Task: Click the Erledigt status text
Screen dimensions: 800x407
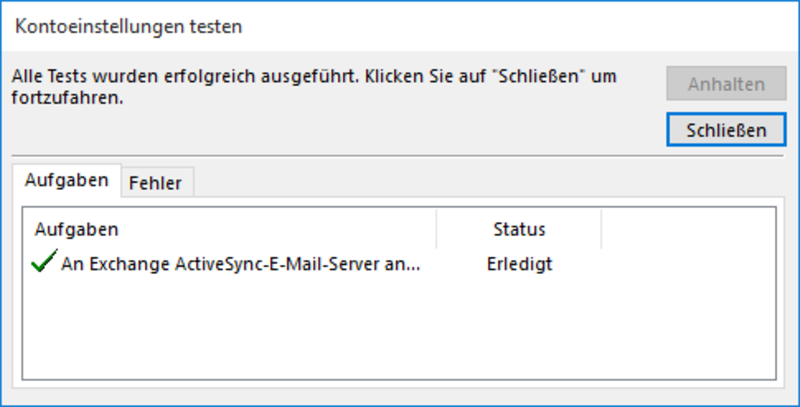Action: click(x=519, y=264)
